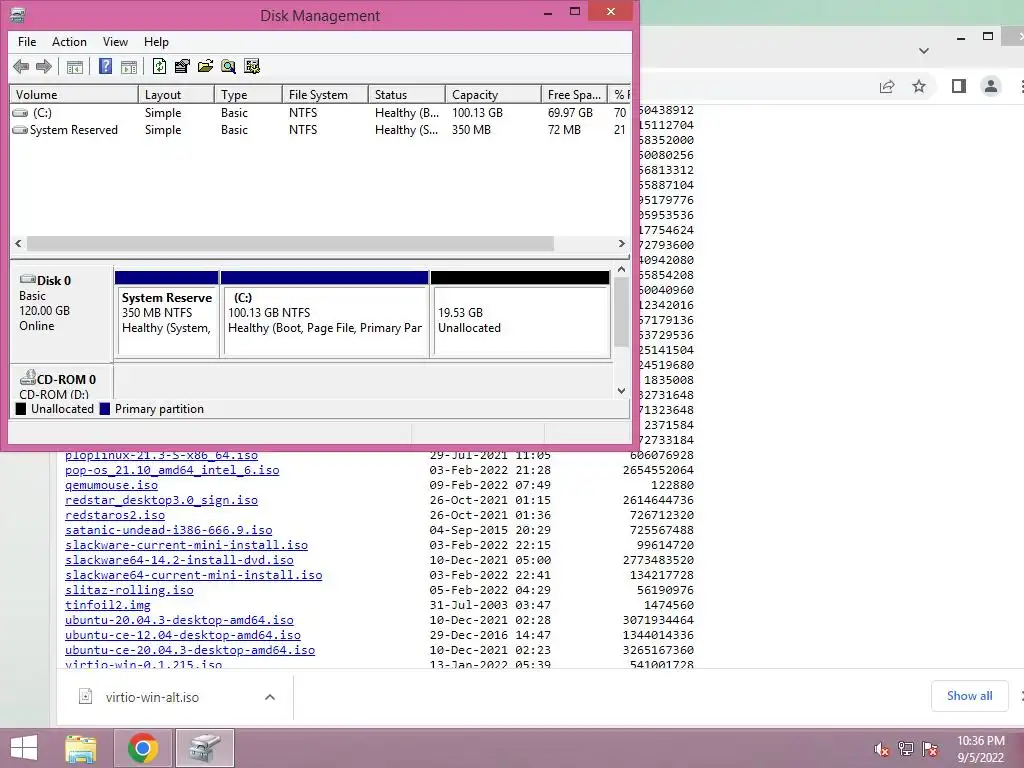Open the Action Center flag tray icon

[x=931, y=749]
